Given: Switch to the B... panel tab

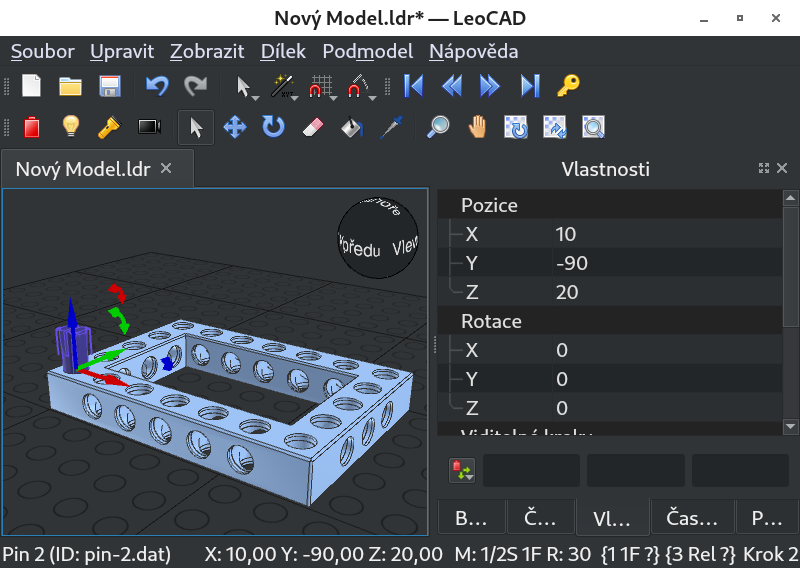Looking at the screenshot, I should click(471, 517).
